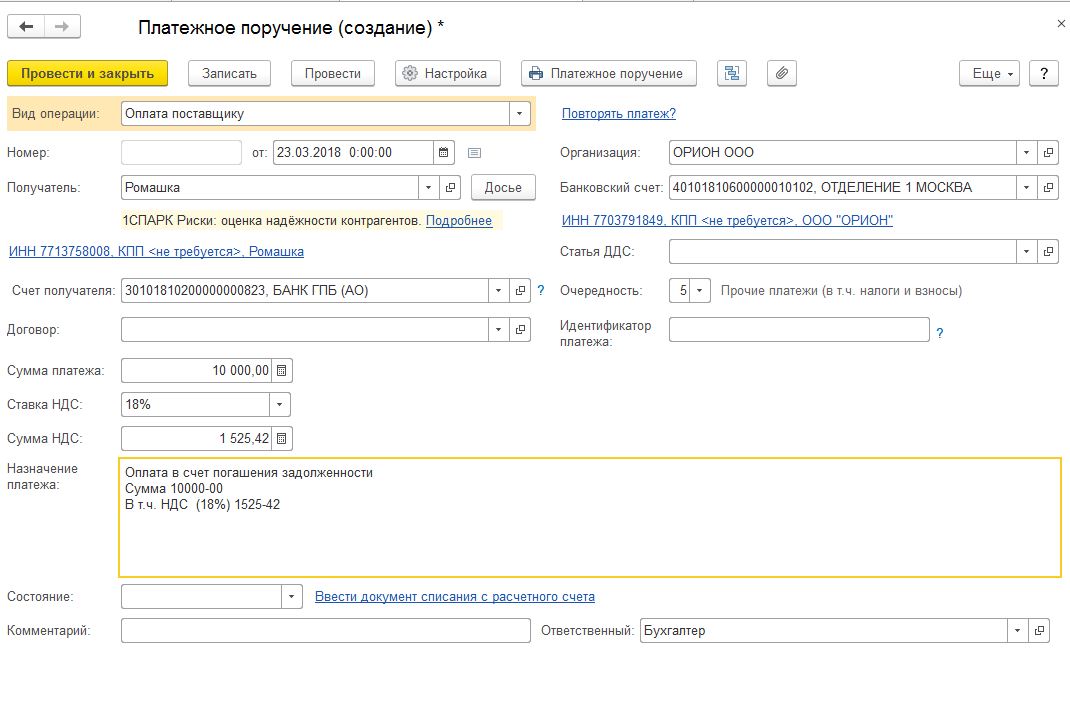This screenshot has height=704, width=1070.
Task: Open Получатель record with open icon
Action: [x=450, y=187]
